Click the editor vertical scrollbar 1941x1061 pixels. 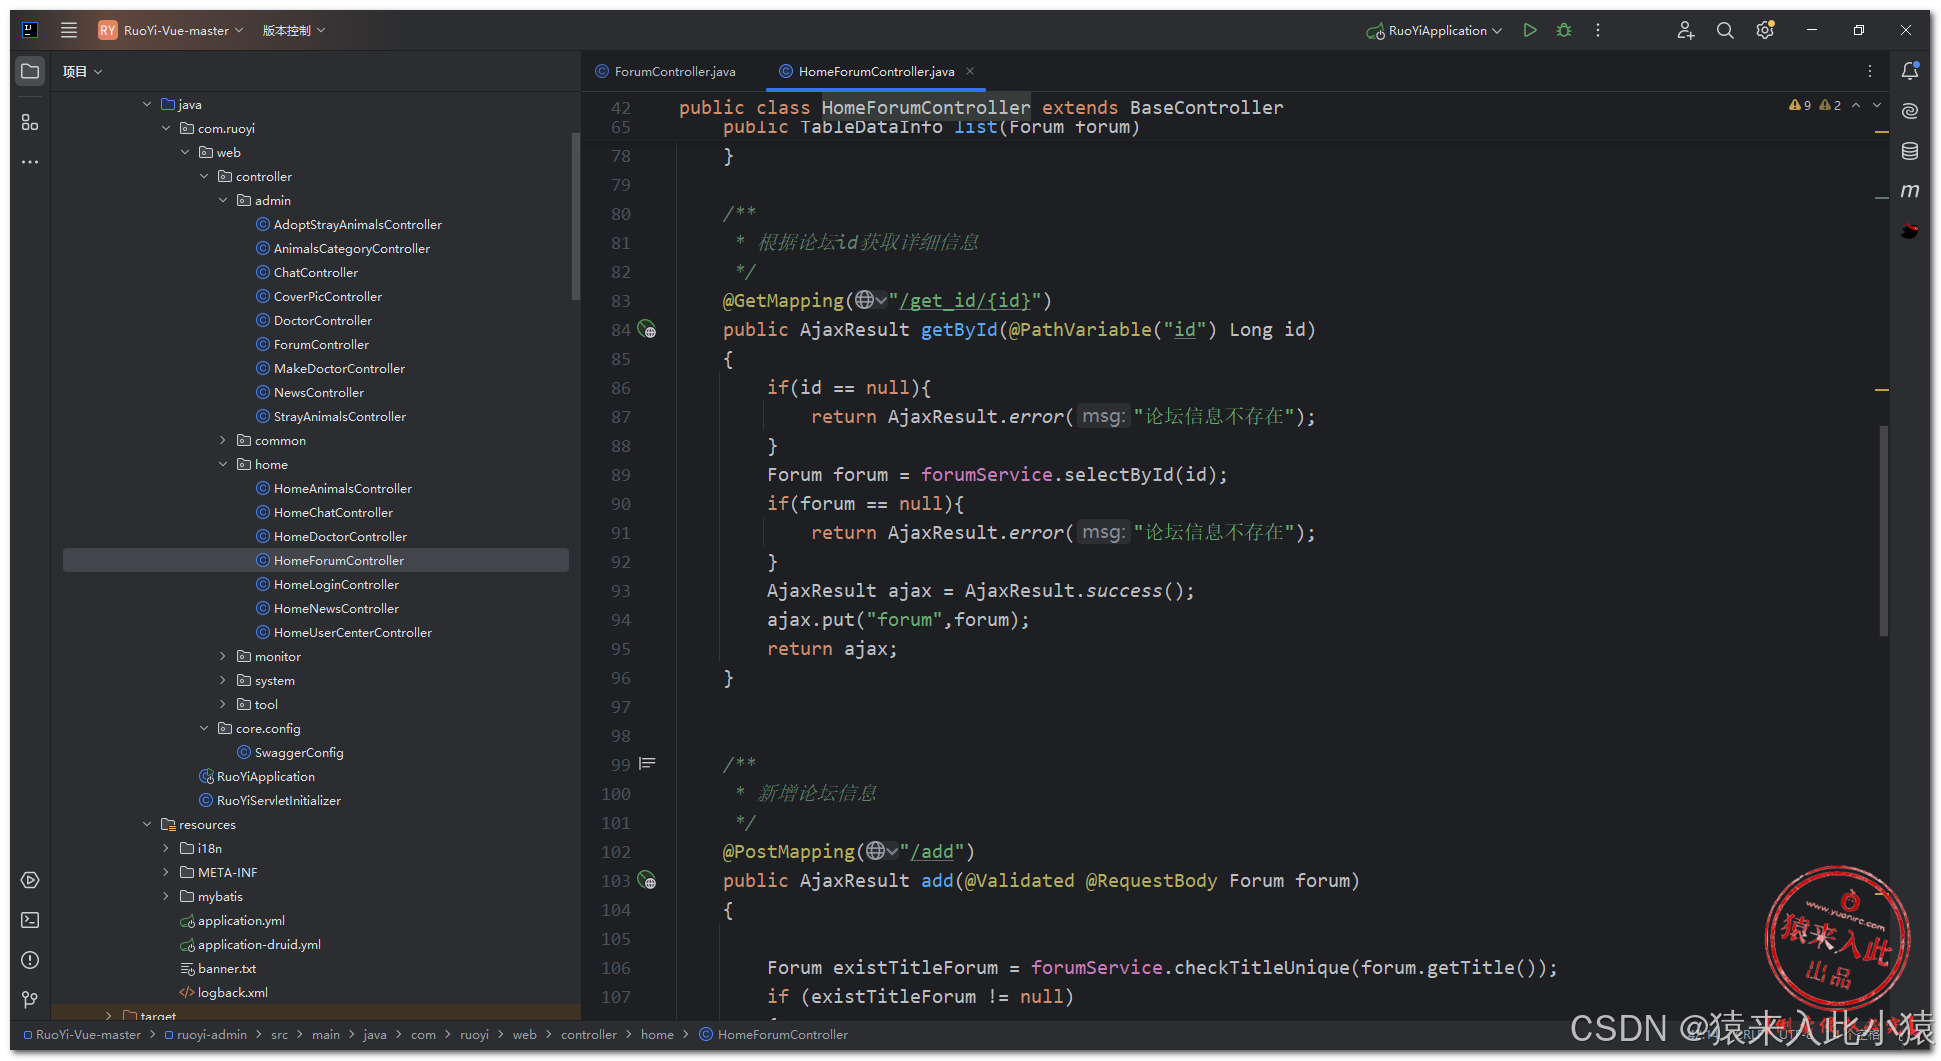1883,530
